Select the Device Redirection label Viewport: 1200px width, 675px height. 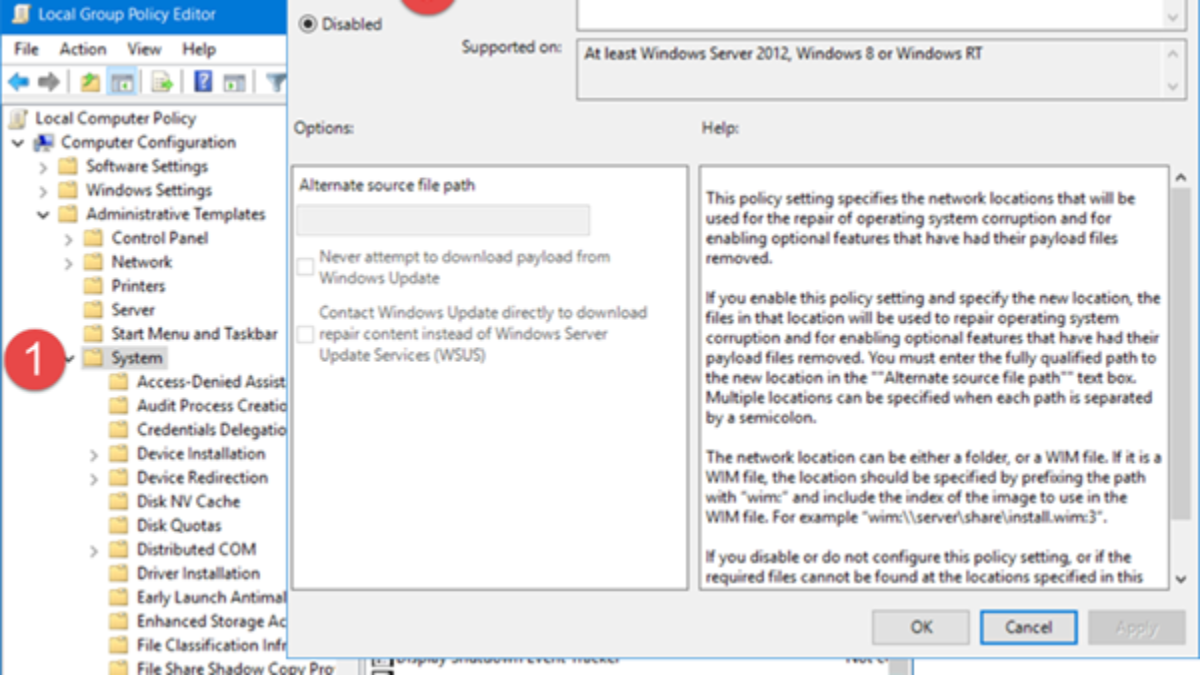(x=202, y=478)
